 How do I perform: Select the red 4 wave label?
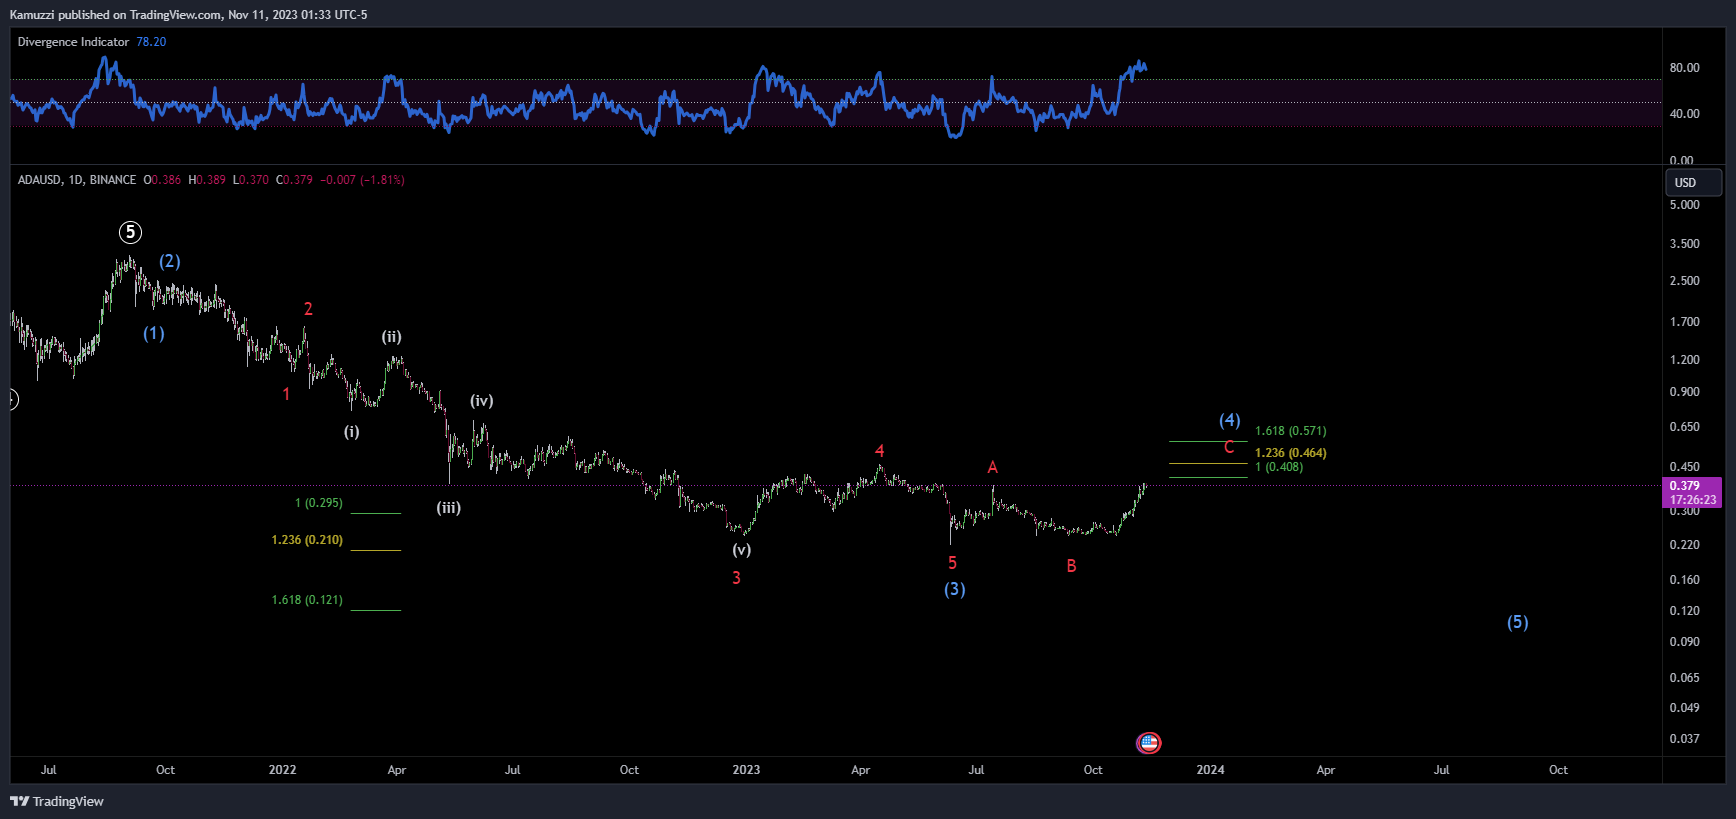pyautogui.click(x=880, y=451)
